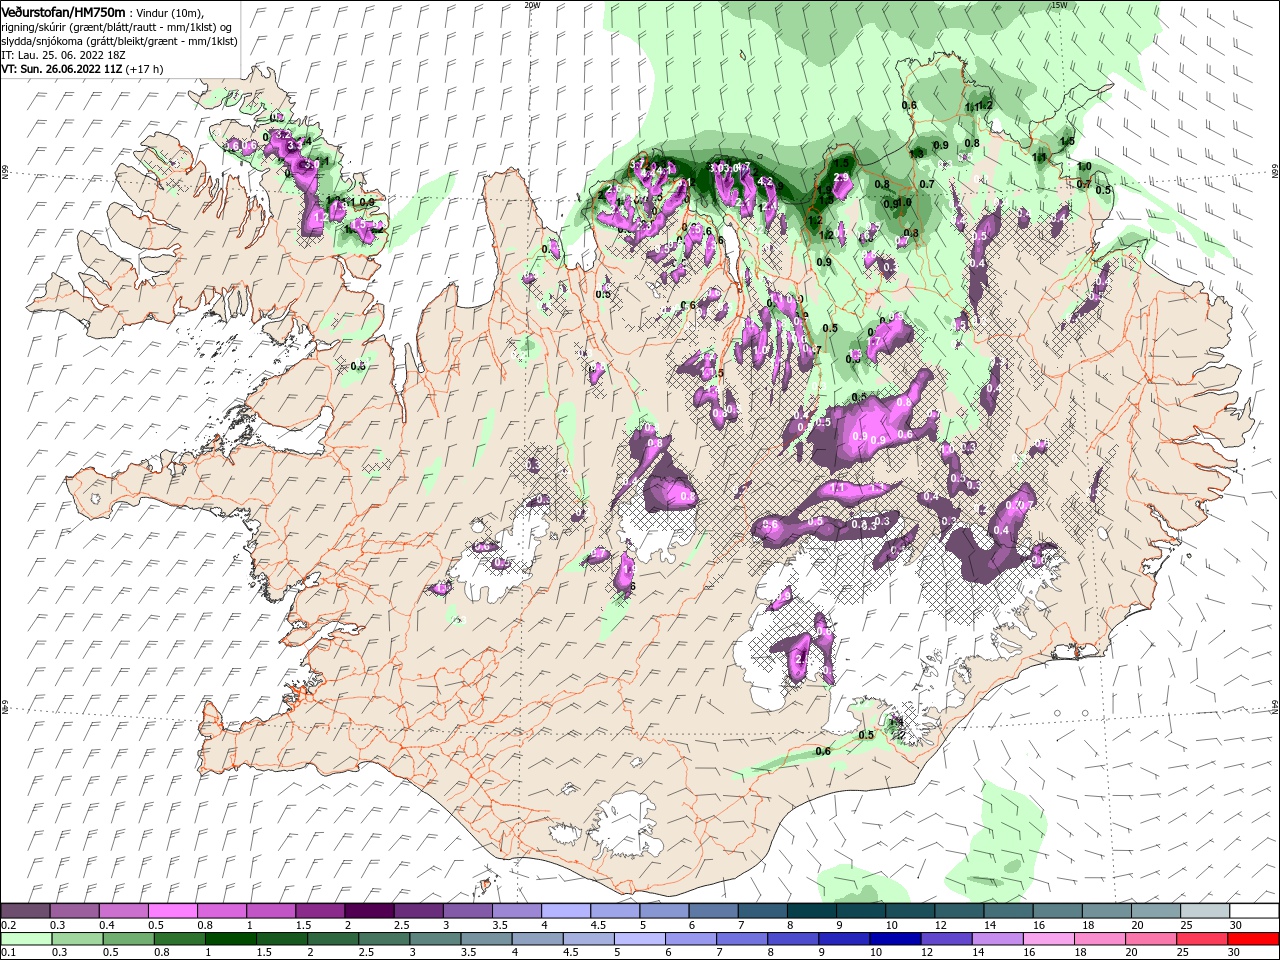Pick the dark teal 8 snow legend swatch
Image resolution: width=1280 pixels, height=960 pixels.
pyautogui.click(x=811, y=911)
